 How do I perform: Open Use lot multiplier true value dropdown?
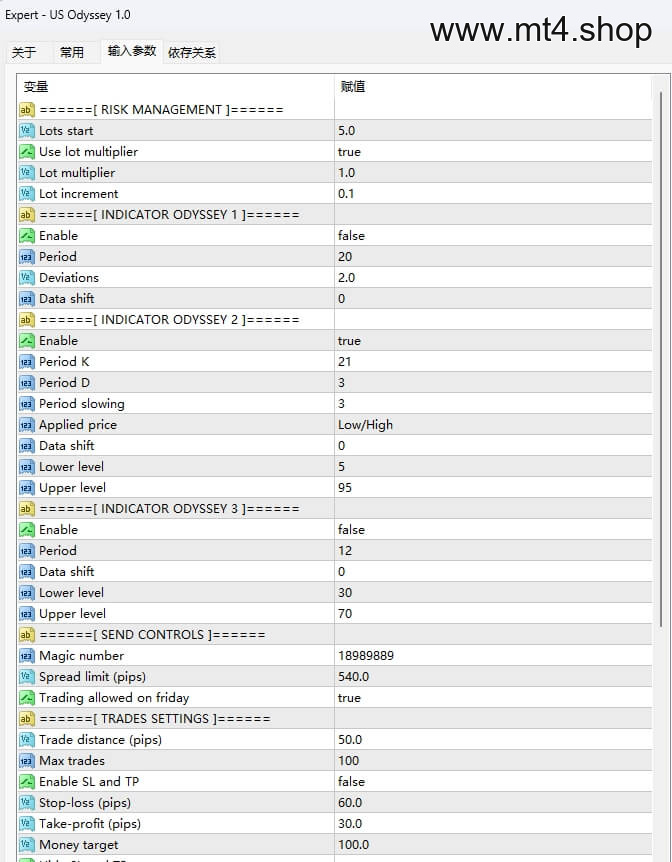(493, 152)
